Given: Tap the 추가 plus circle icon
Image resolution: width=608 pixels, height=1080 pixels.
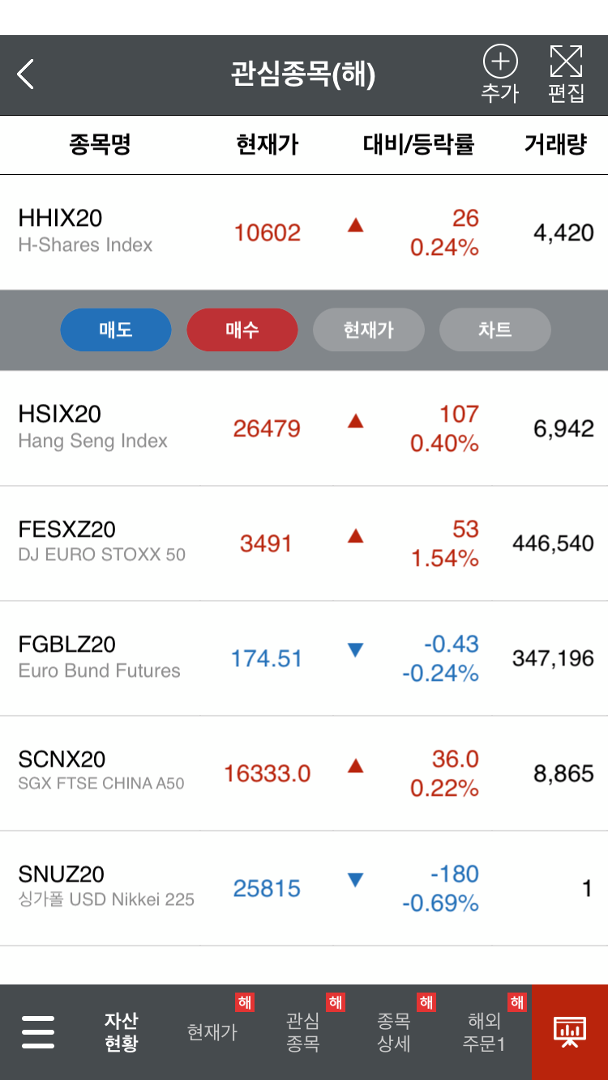Looking at the screenshot, I should click(x=500, y=62).
